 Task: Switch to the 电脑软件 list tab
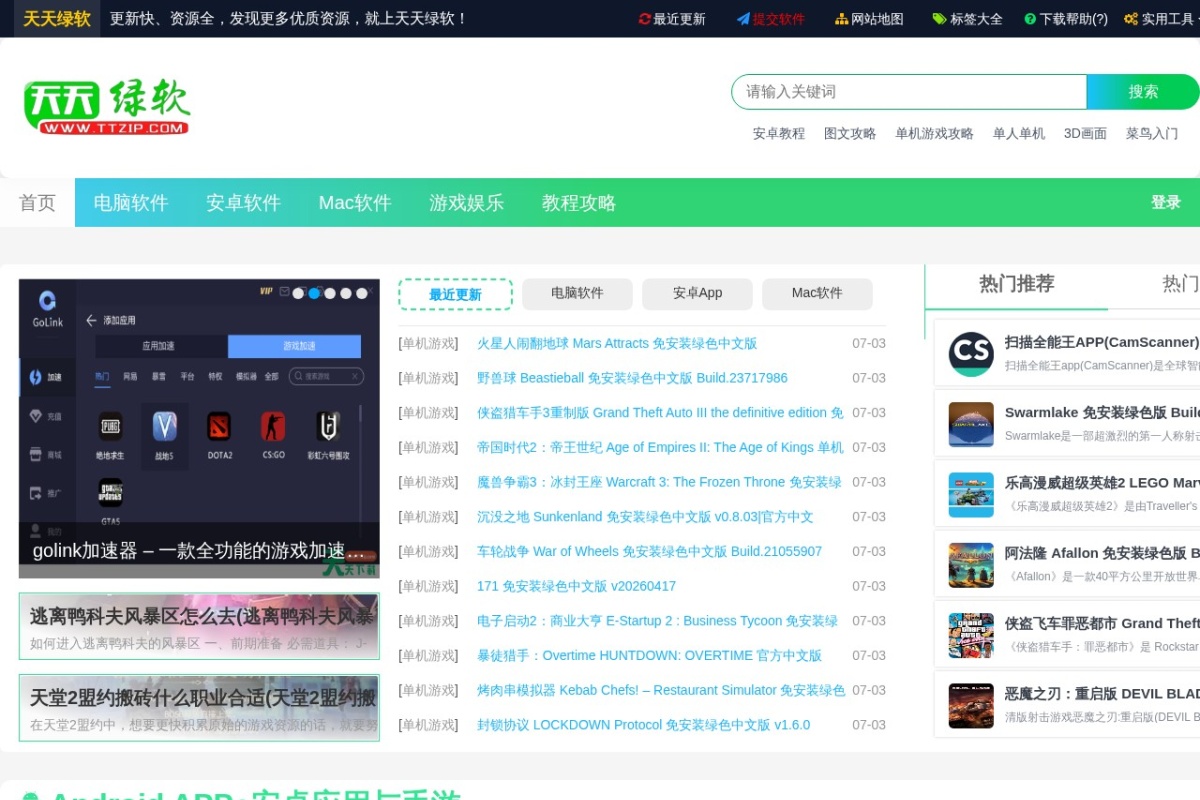(577, 293)
